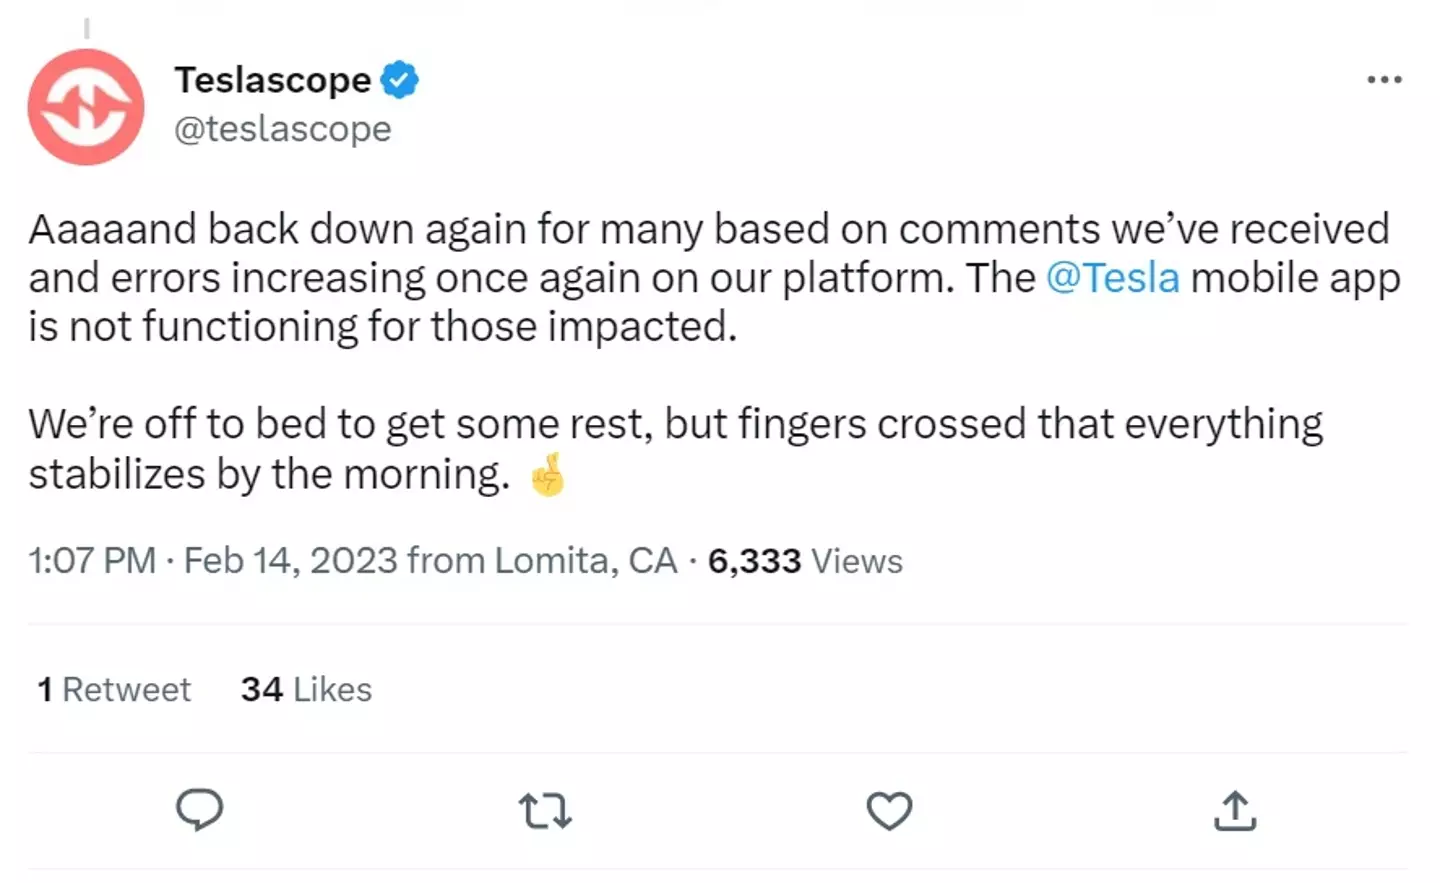1440x883 pixels.
Task: View the 6,333 Views analytics
Action: click(x=805, y=561)
